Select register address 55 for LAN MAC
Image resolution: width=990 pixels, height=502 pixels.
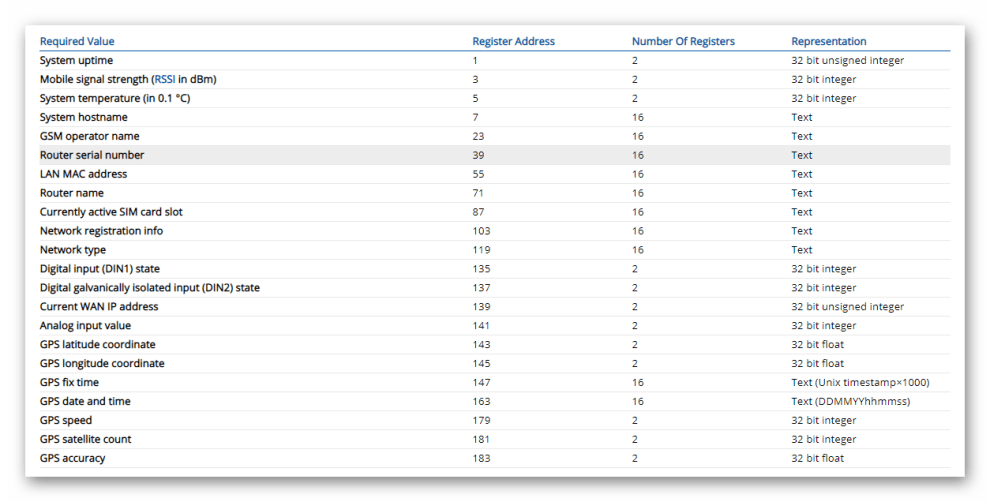[x=478, y=174]
